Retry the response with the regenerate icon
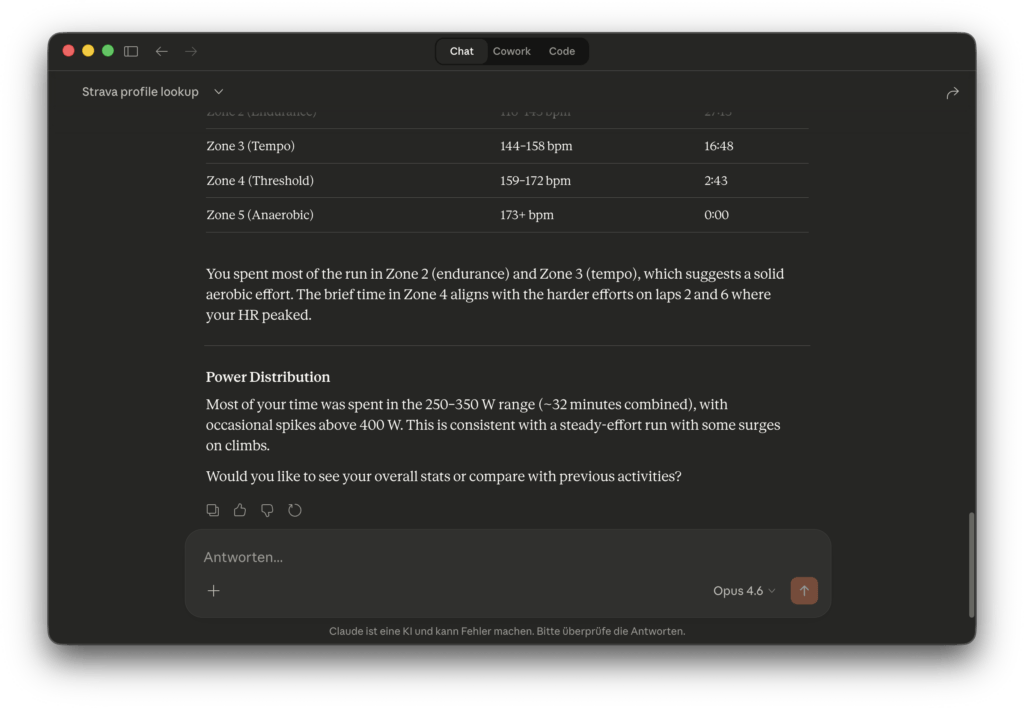The width and height of the screenshot is (1024, 708). pos(295,510)
